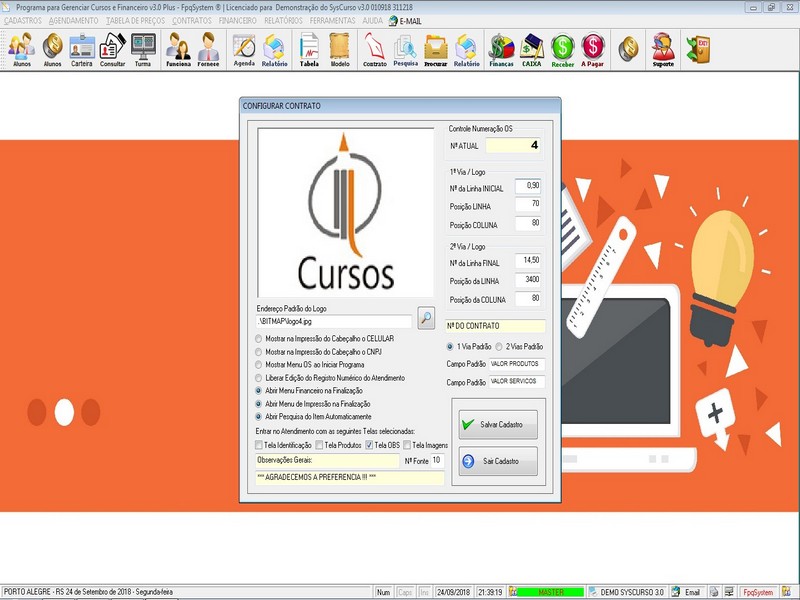
Task: Open the Finanças toolbar icon
Action: 501,49
